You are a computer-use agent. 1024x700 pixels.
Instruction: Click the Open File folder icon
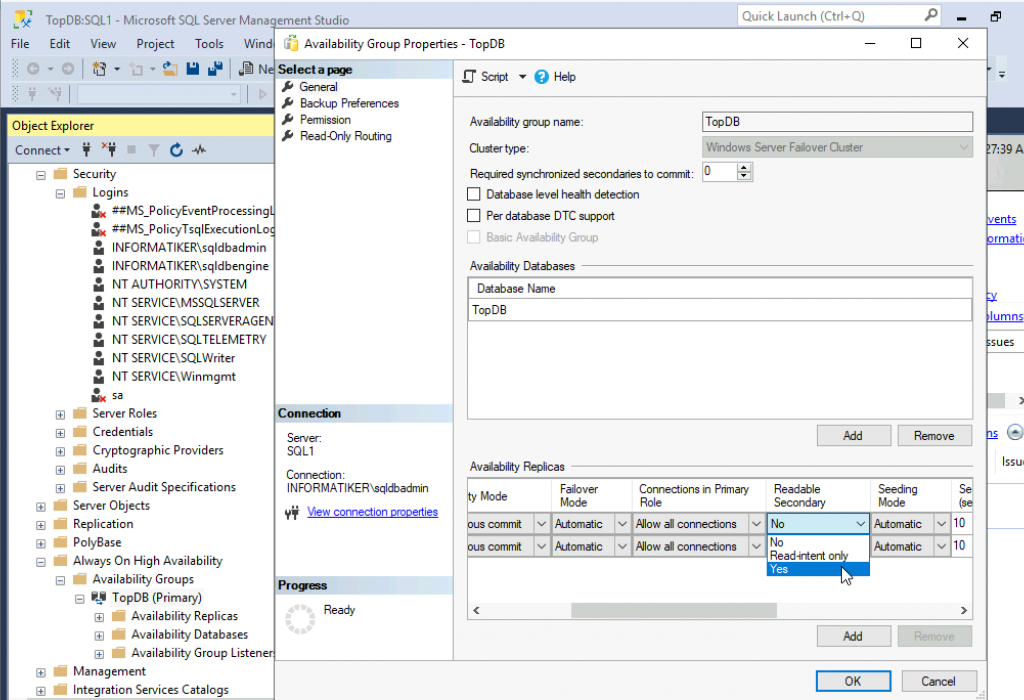point(170,69)
